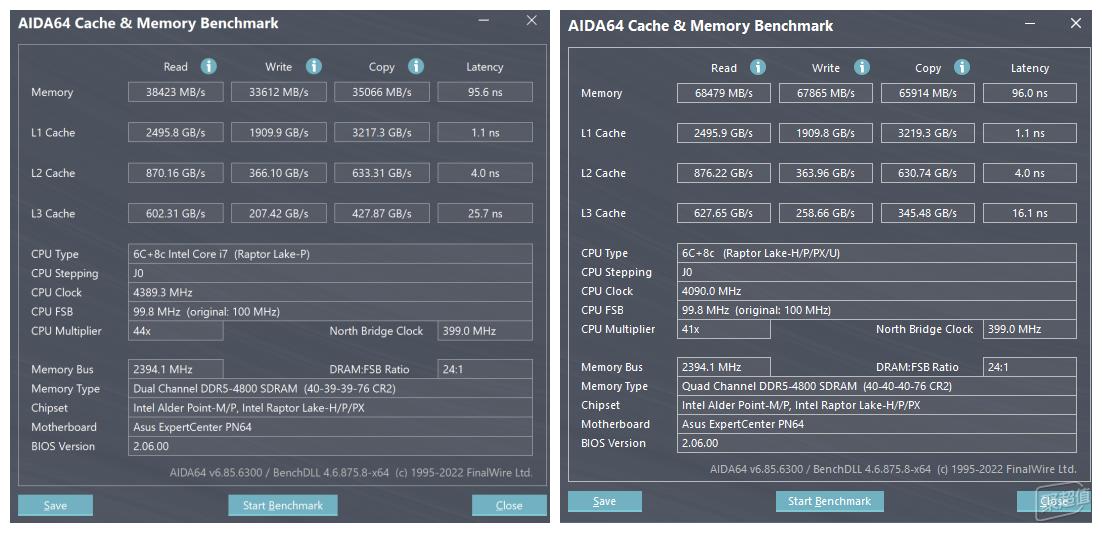Click CPU Multiplier value 44x

(x=176, y=331)
